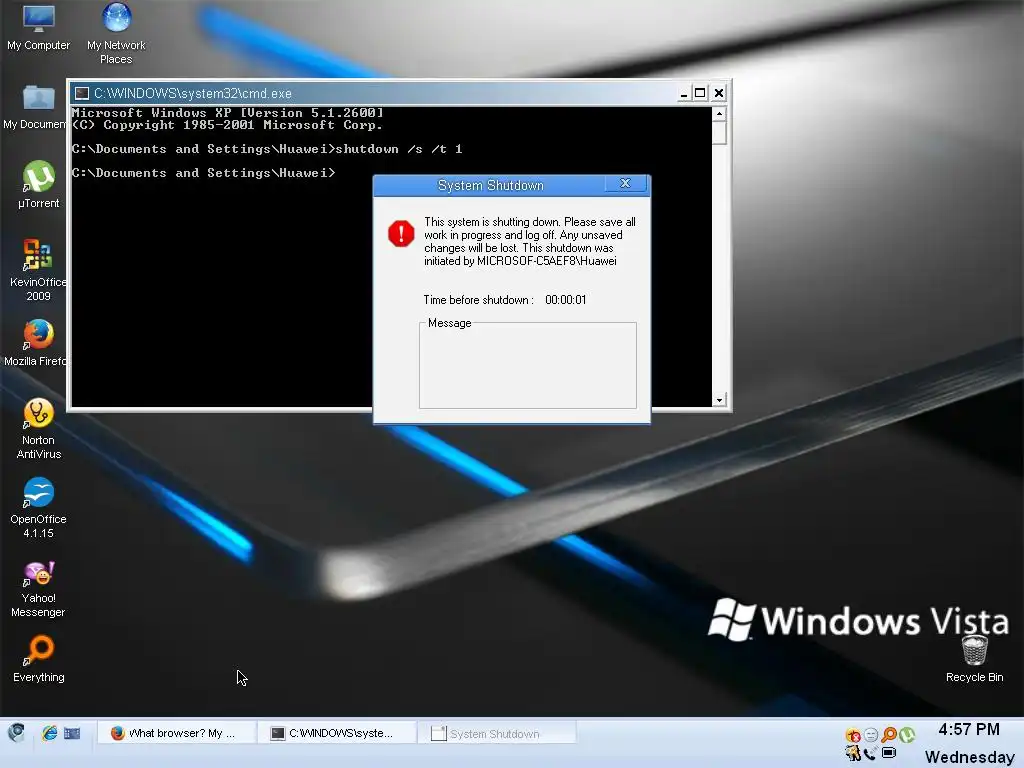Click cmd scrollbar down arrow
1024x768 pixels.
click(719, 400)
